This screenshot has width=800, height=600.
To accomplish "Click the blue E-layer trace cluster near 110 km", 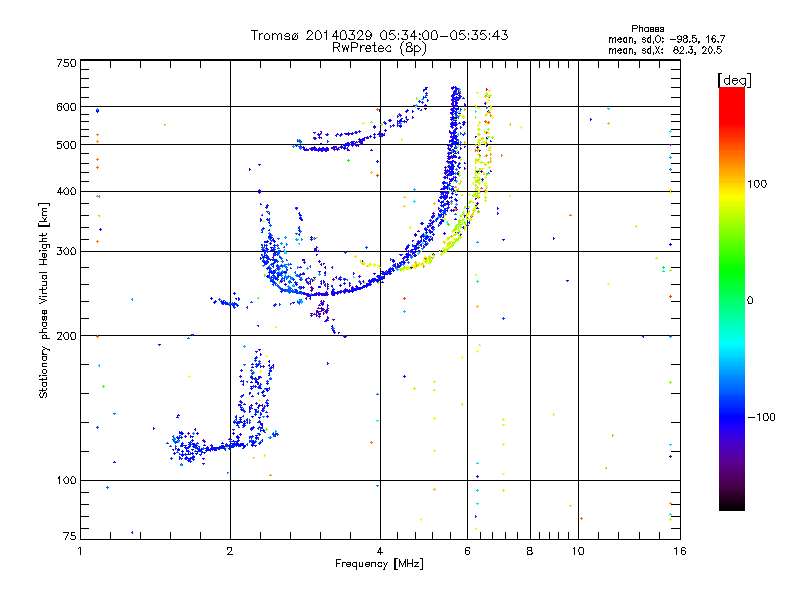I will (x=186, y=447).
